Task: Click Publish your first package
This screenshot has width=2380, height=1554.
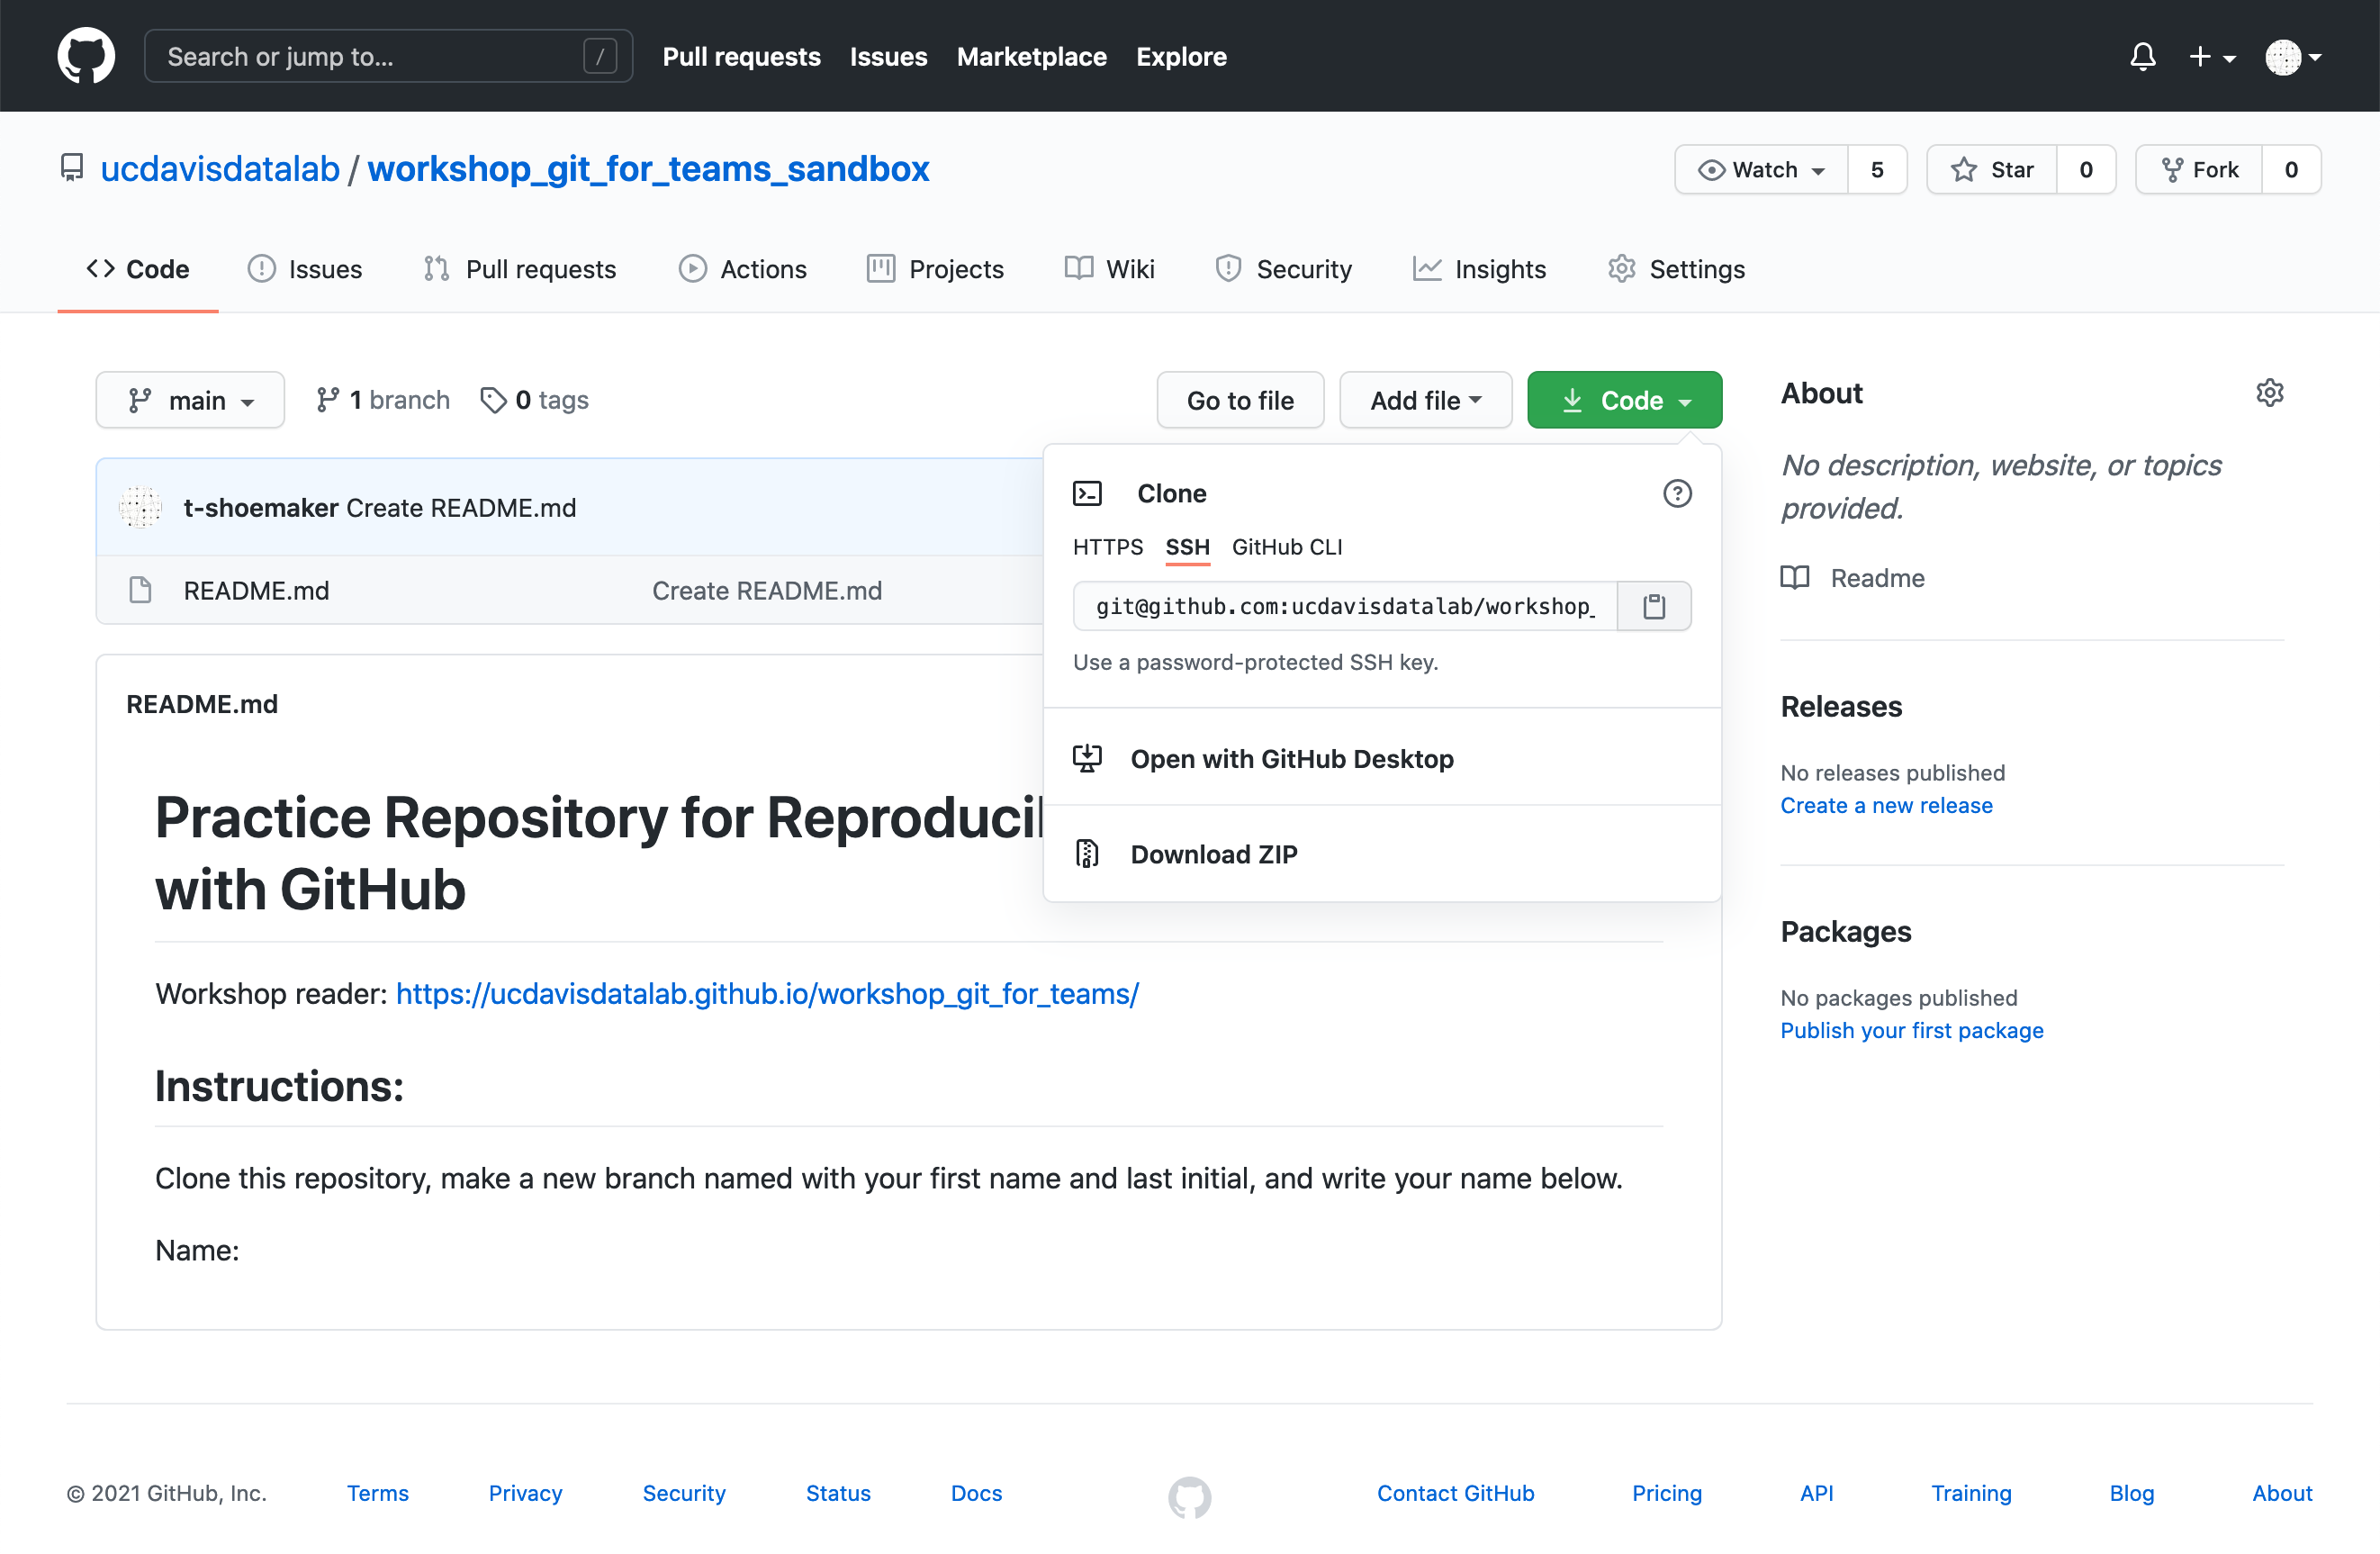Action: (x=1912, y=1031)
